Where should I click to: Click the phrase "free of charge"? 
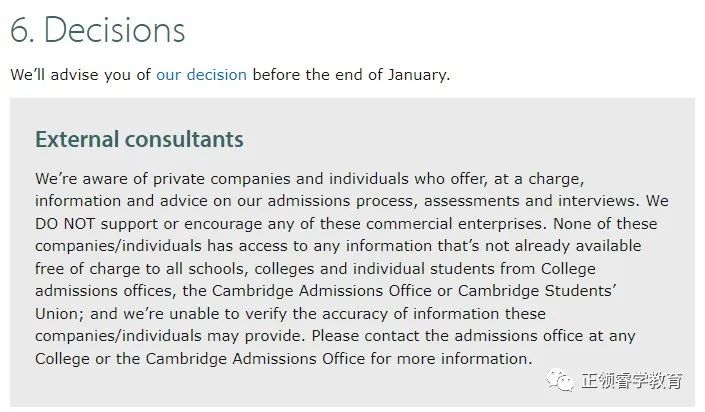click(88, 269)
